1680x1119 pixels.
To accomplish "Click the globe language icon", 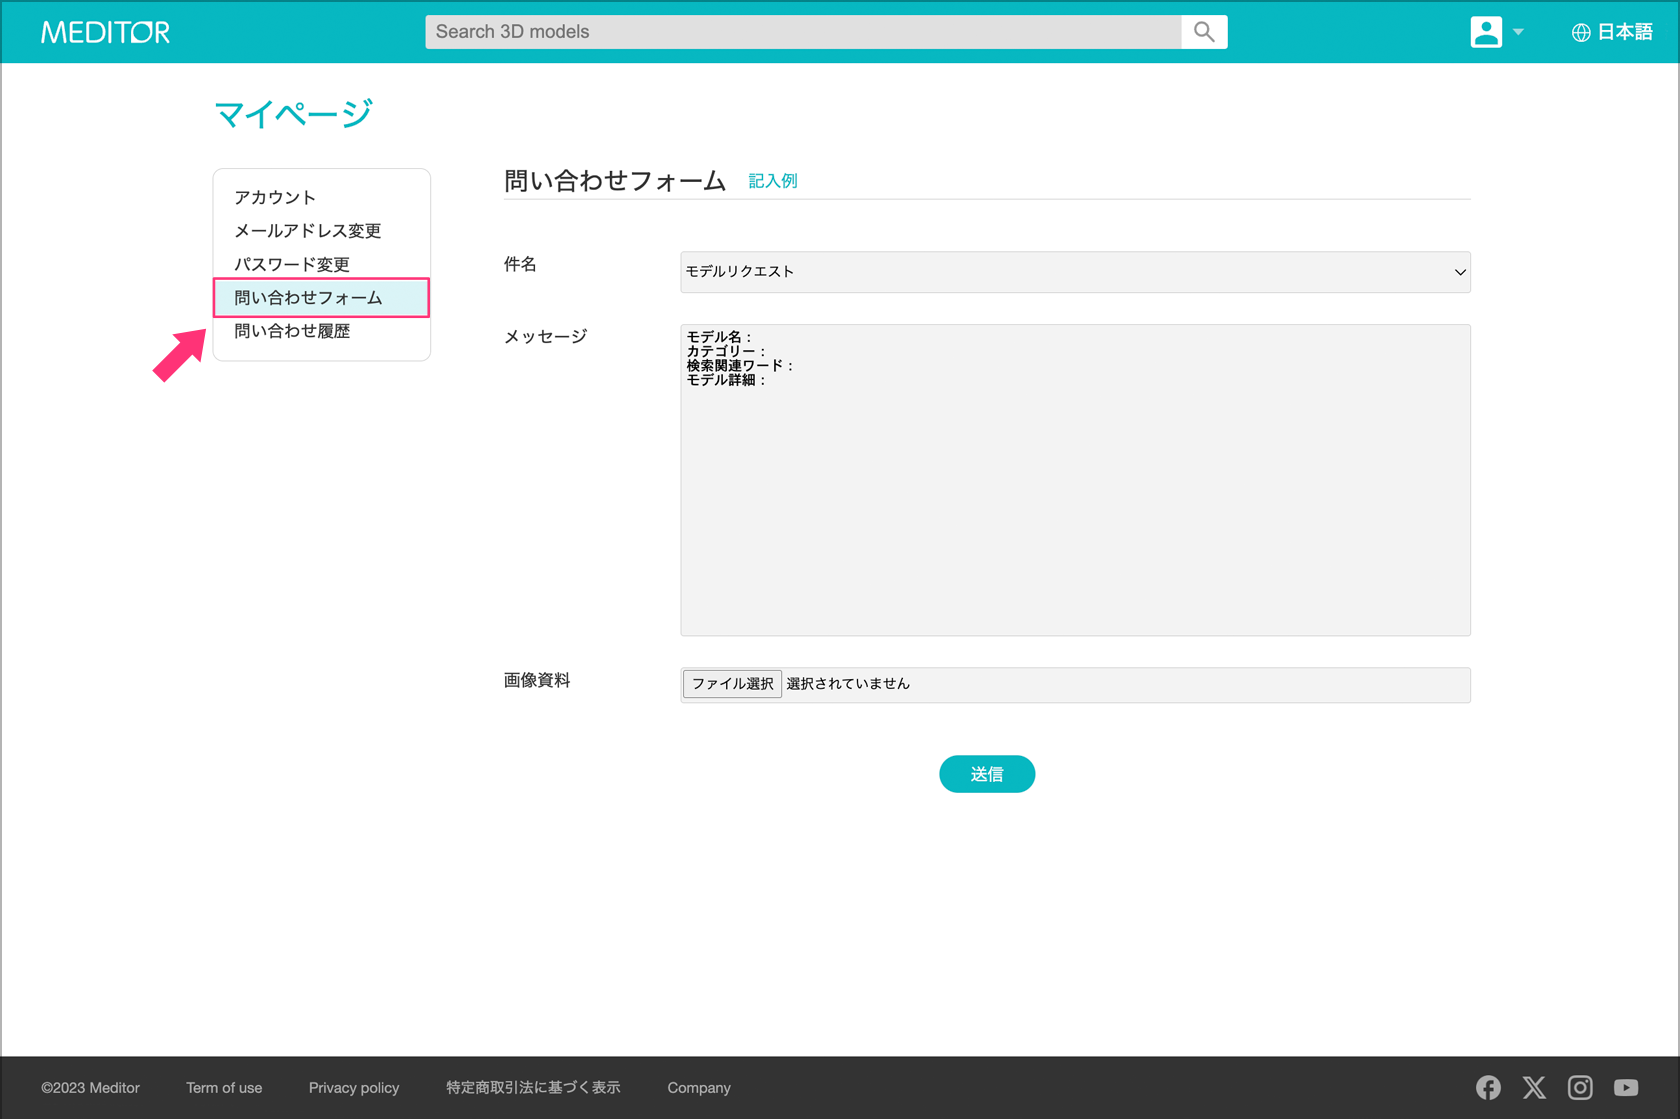I will coord(1581,33).
